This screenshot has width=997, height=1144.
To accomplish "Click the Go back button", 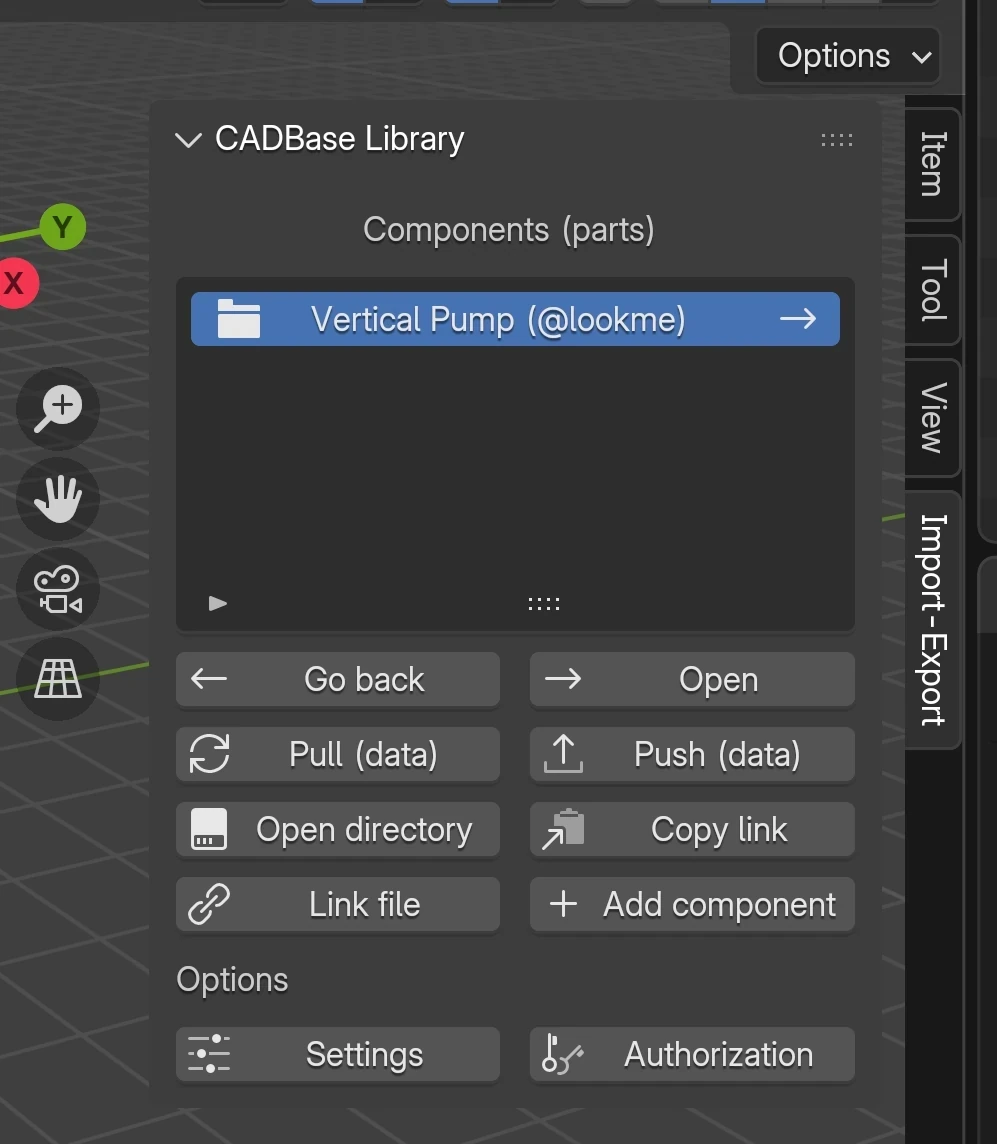I will tap(338, 679).
